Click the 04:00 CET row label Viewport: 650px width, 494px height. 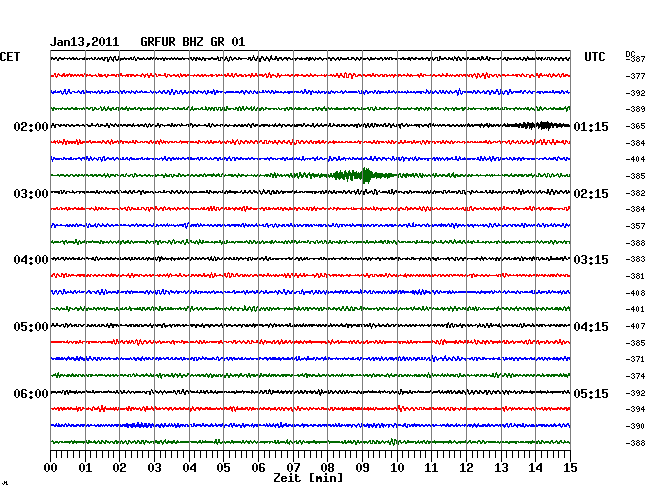click(31, 260)
